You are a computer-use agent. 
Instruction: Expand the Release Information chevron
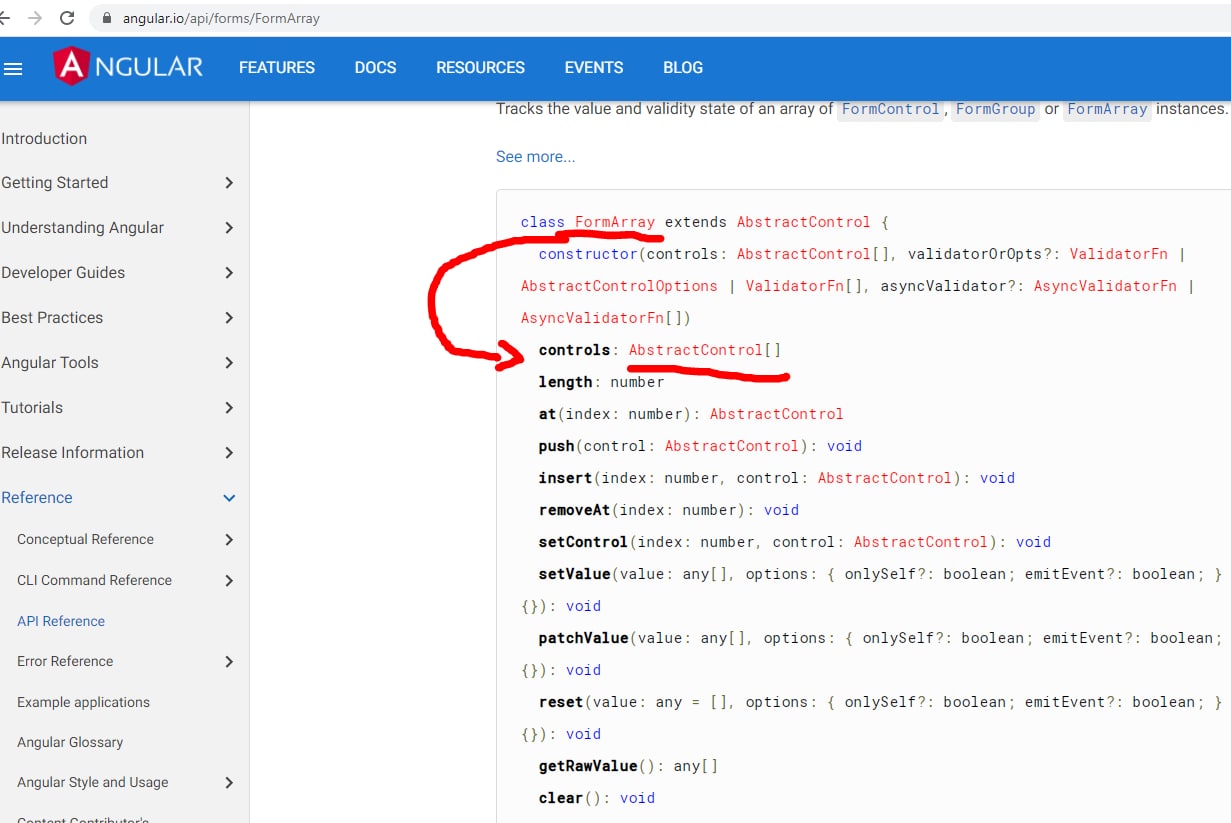click(x=229, y=453)
